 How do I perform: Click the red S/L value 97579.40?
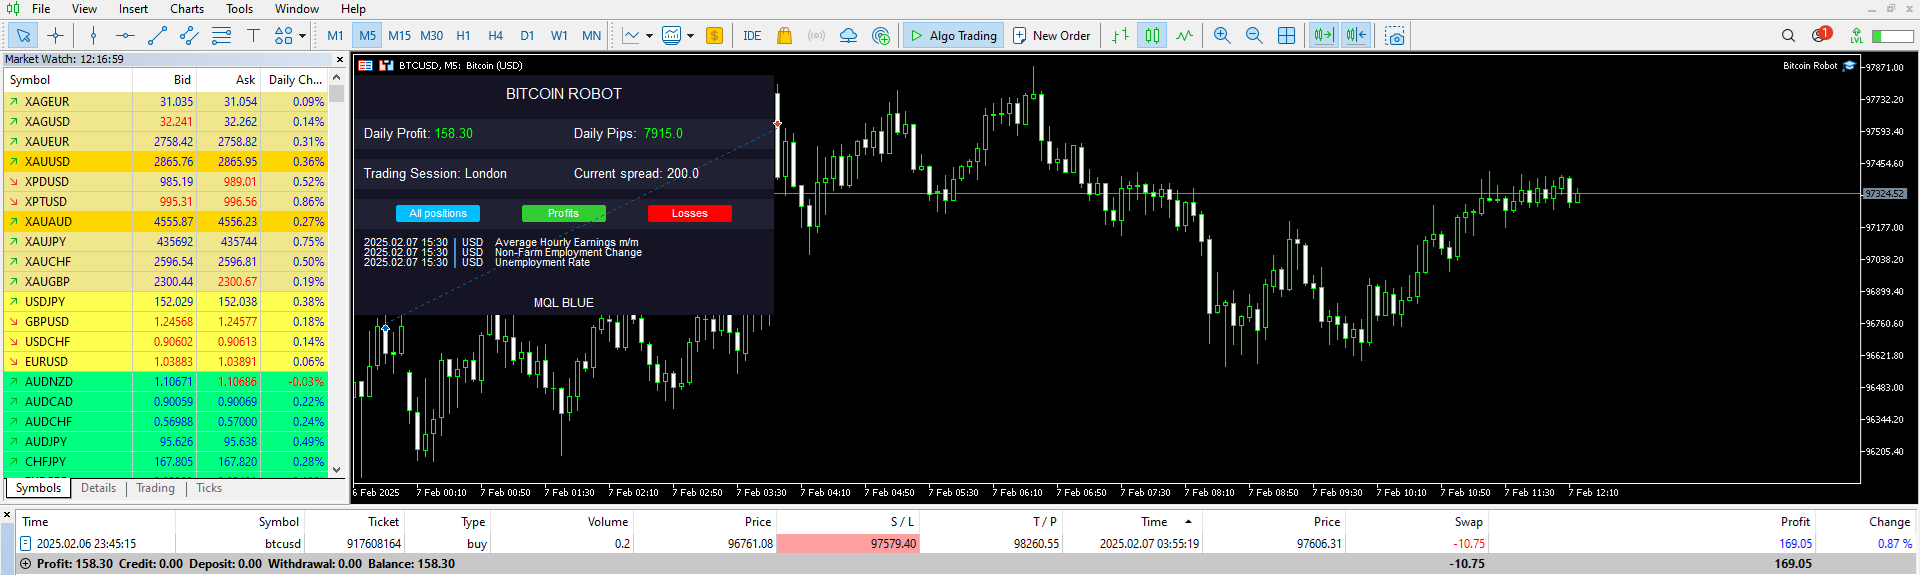(848, 544)
